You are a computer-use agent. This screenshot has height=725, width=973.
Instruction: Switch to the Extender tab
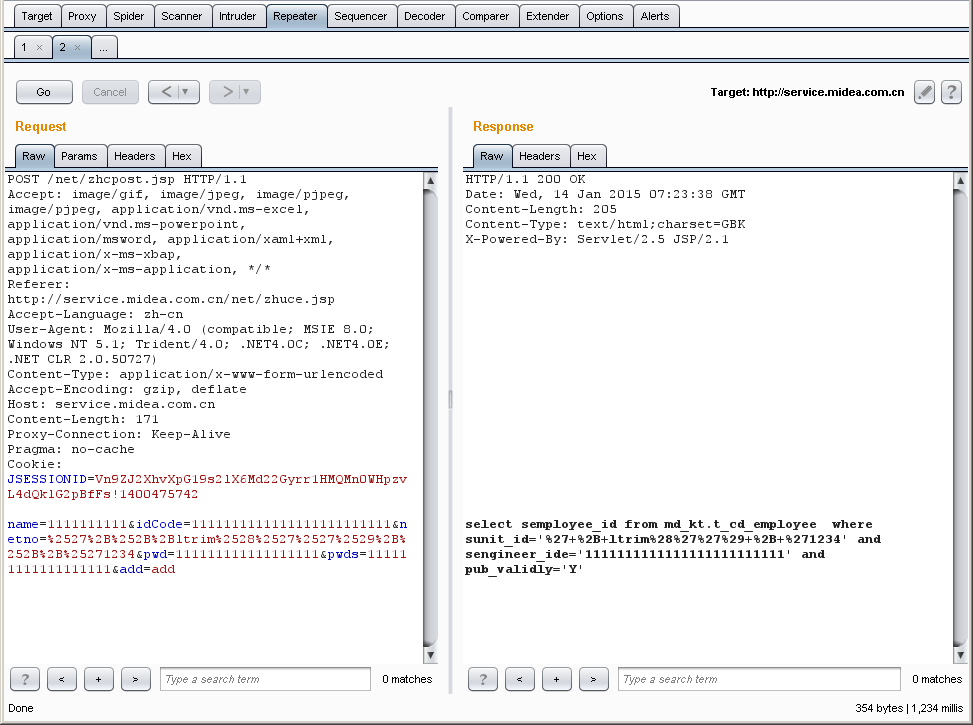click(x=547, y=16)
